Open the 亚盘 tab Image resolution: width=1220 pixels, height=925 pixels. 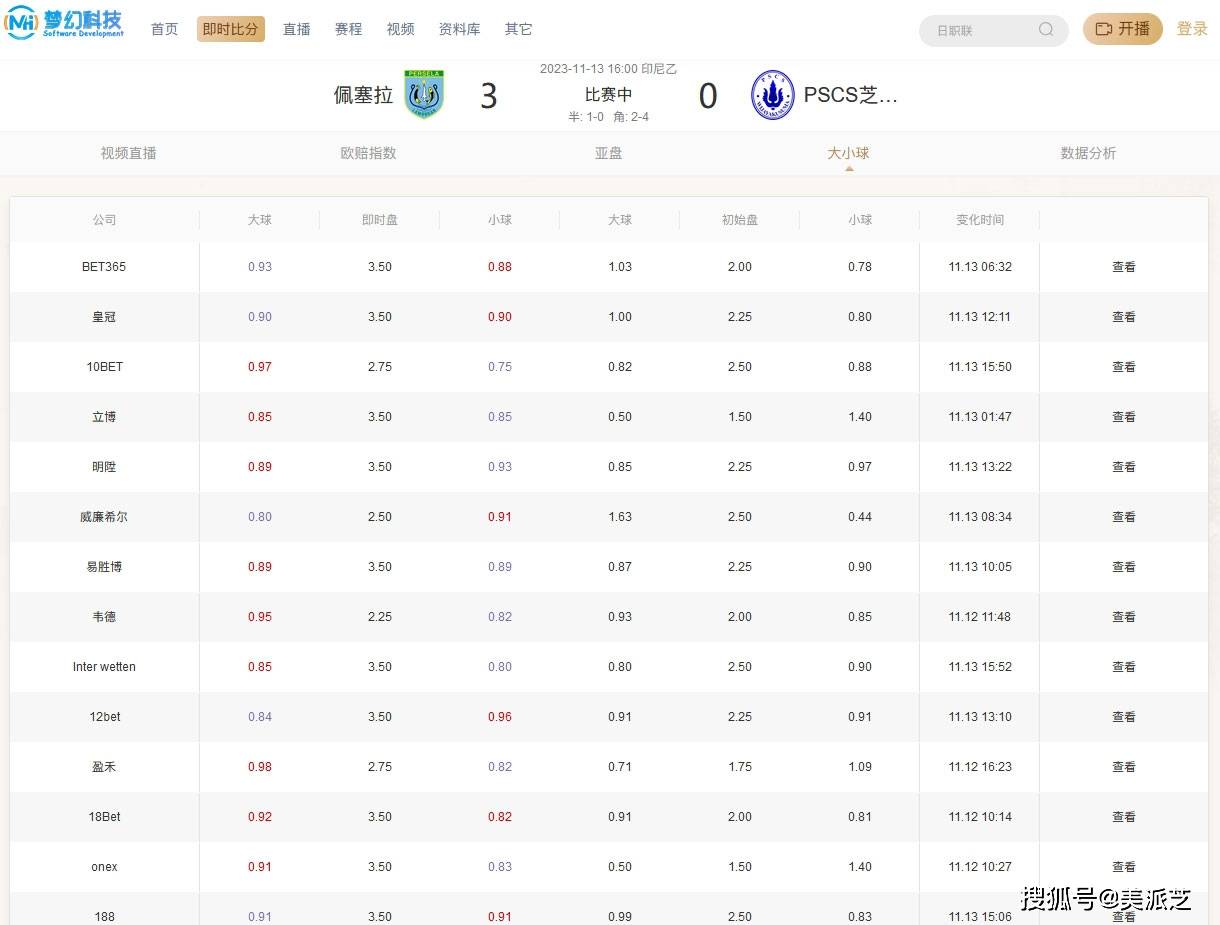pos(608,153)
